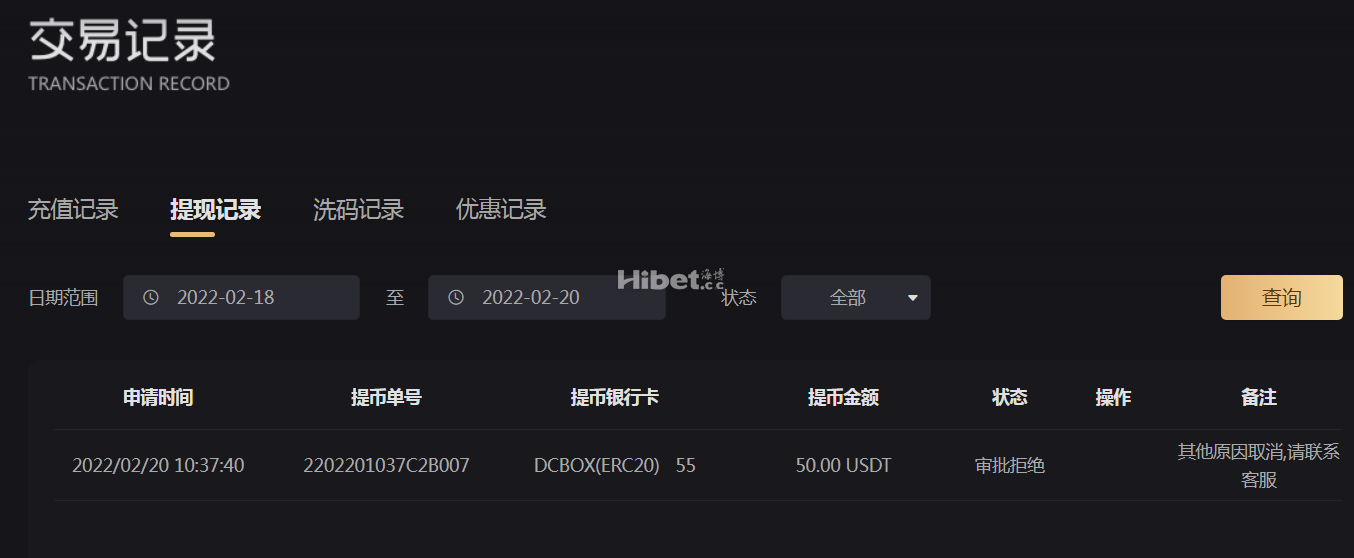Click the 审批拒绝 status cell
The height and width of the screenshot is (558, 1354).
pyautogui.click(x=1010, y=466)
